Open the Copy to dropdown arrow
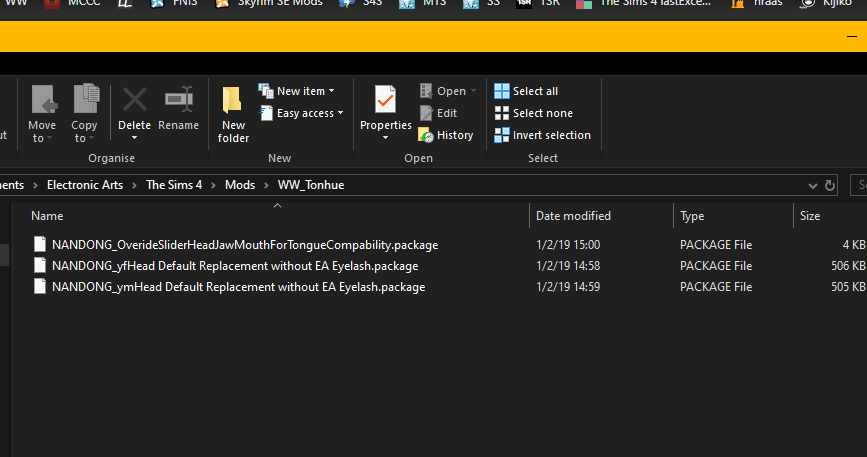Screen dimensions: 867x457 (x=92, y=138)
